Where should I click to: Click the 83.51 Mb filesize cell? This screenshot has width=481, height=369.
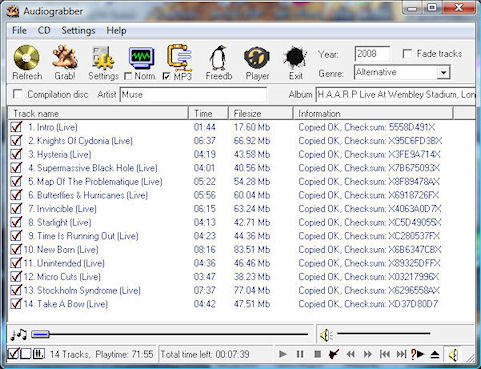(252, 249)
